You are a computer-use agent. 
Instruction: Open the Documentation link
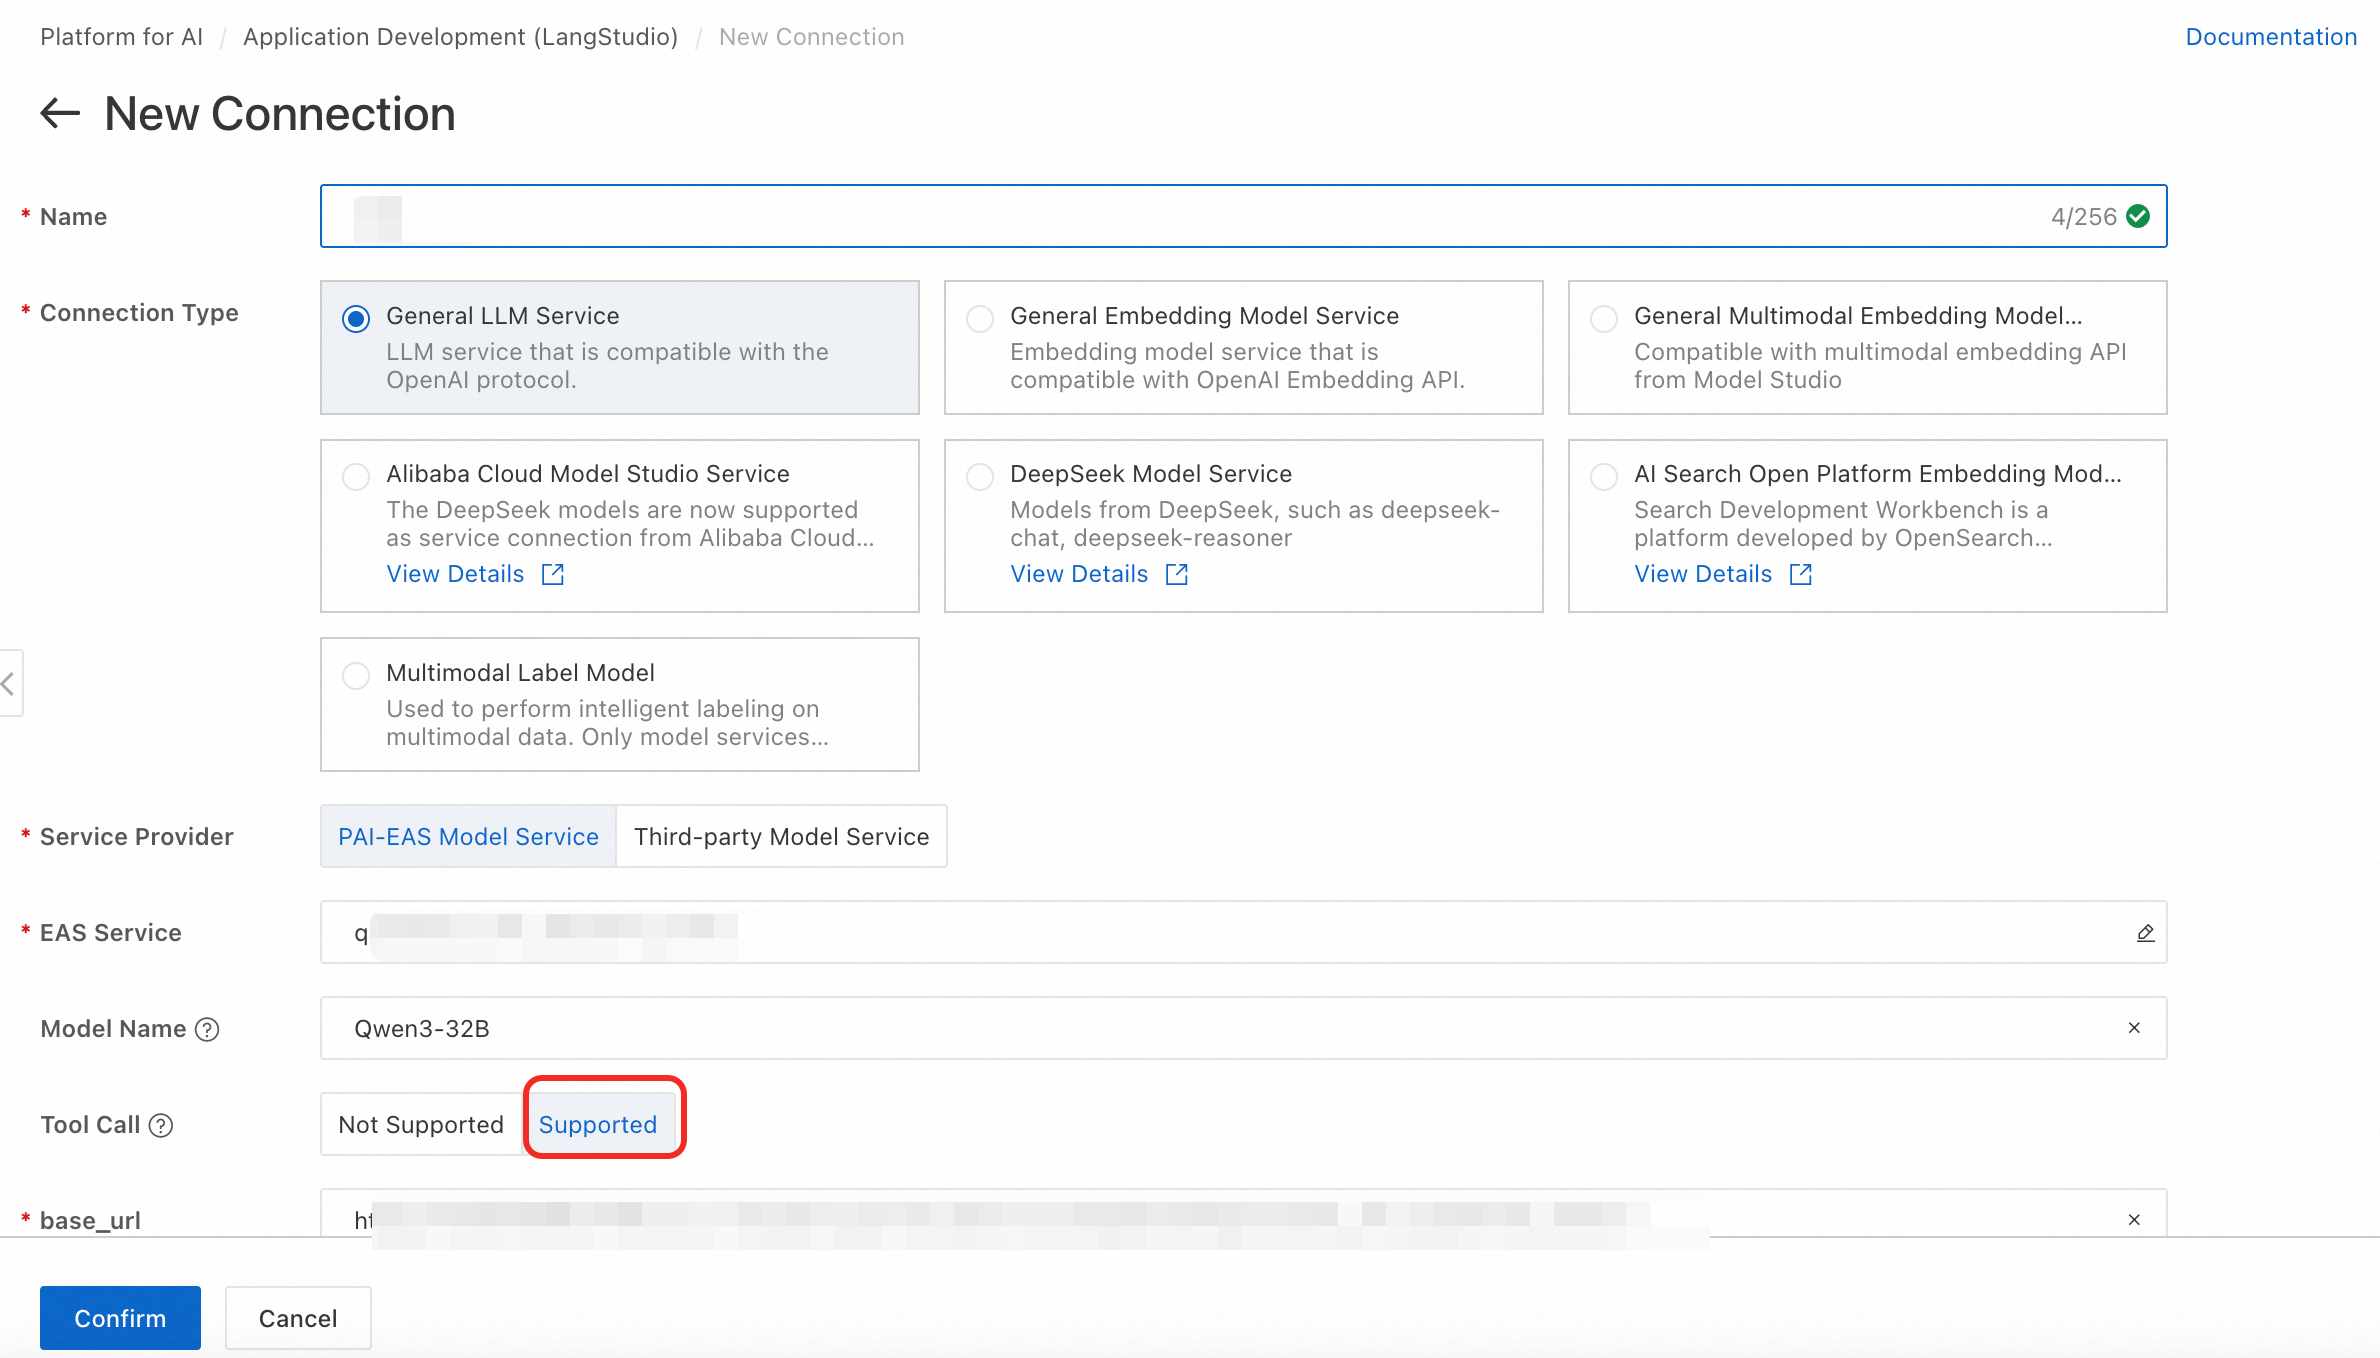(x=2270, y=37)
